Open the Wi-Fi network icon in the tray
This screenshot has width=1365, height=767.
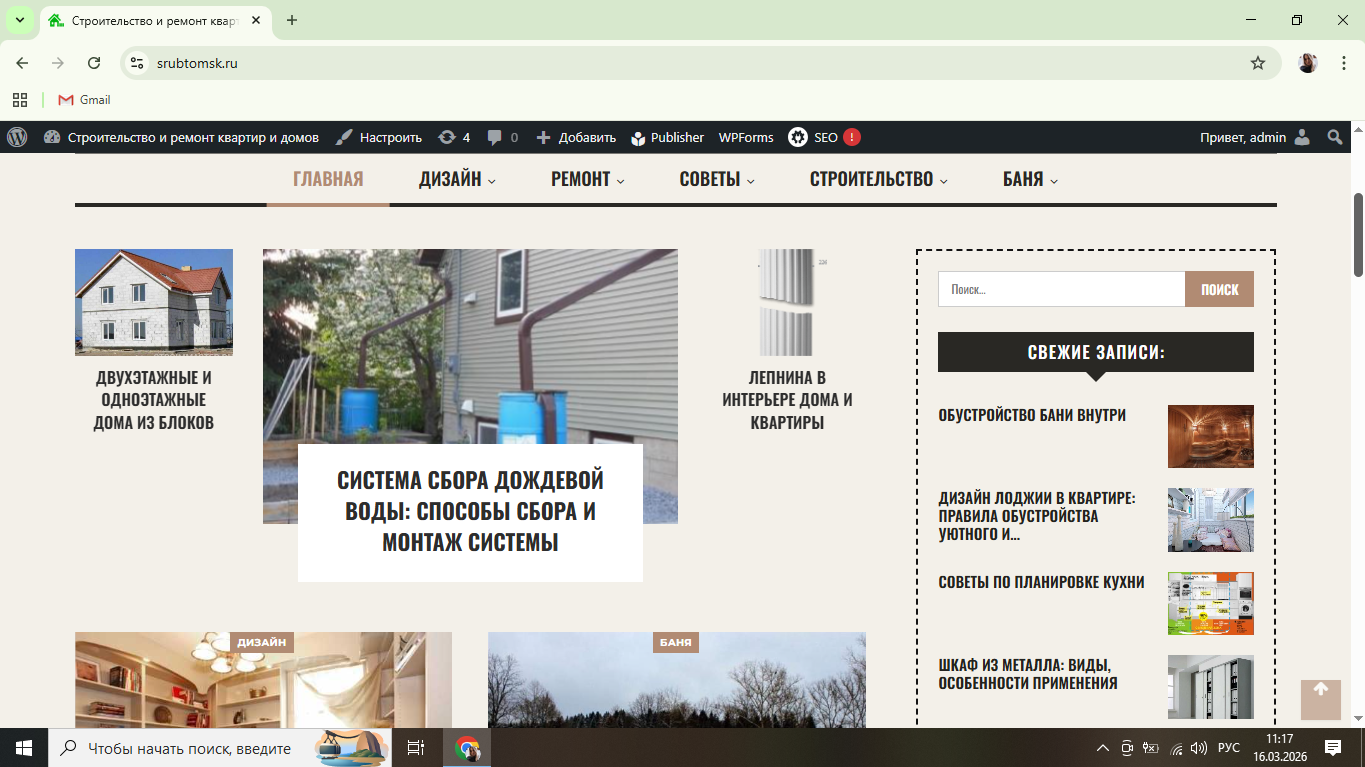1176,748
